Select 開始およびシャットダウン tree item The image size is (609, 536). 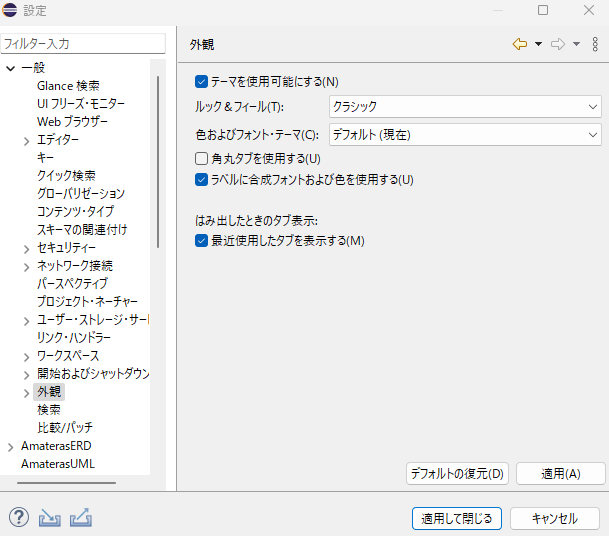coord(93,373)
